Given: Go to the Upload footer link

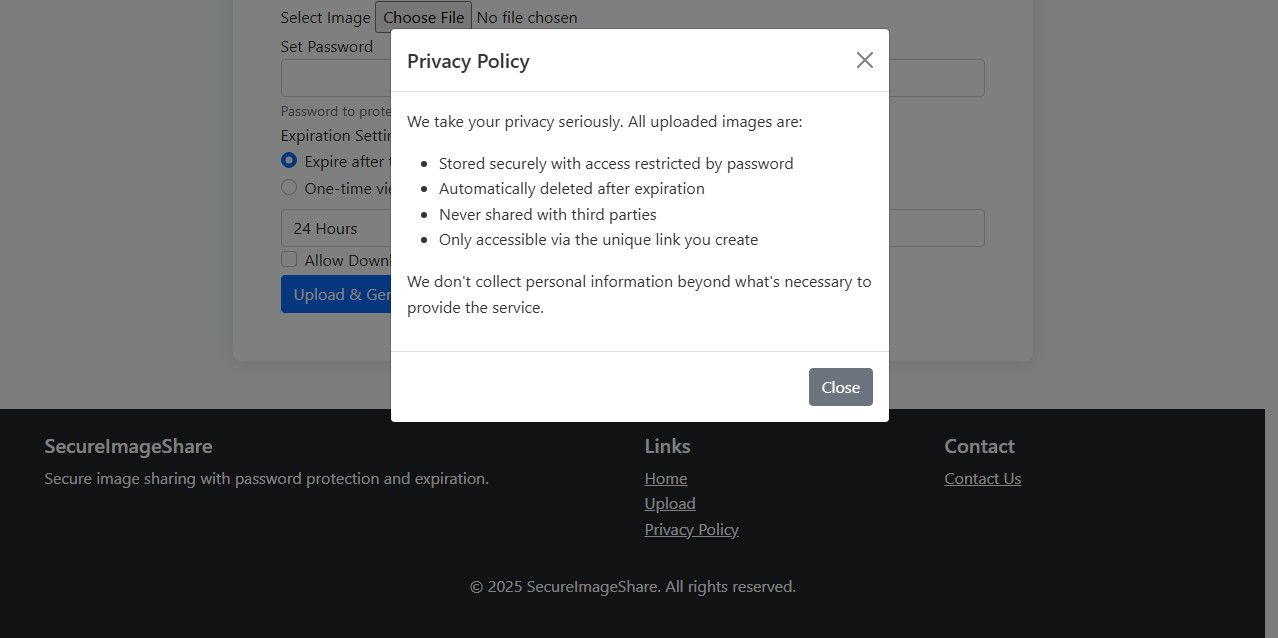Looking at the screenshot, I should coord(670,504).
